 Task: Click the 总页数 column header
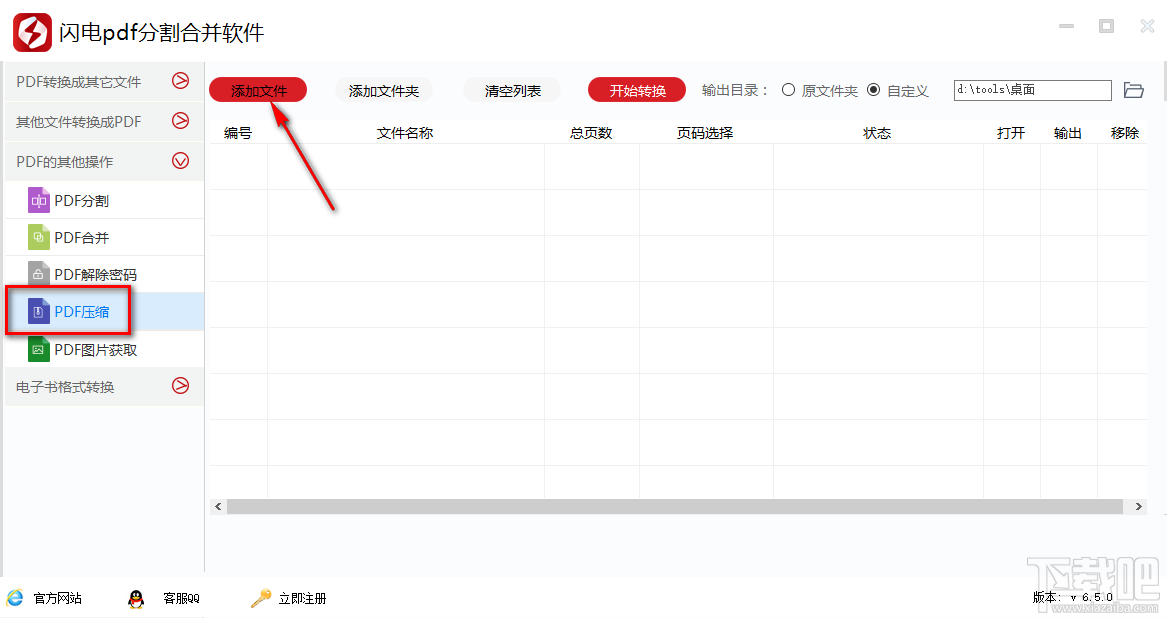click(x=591, y=133)
